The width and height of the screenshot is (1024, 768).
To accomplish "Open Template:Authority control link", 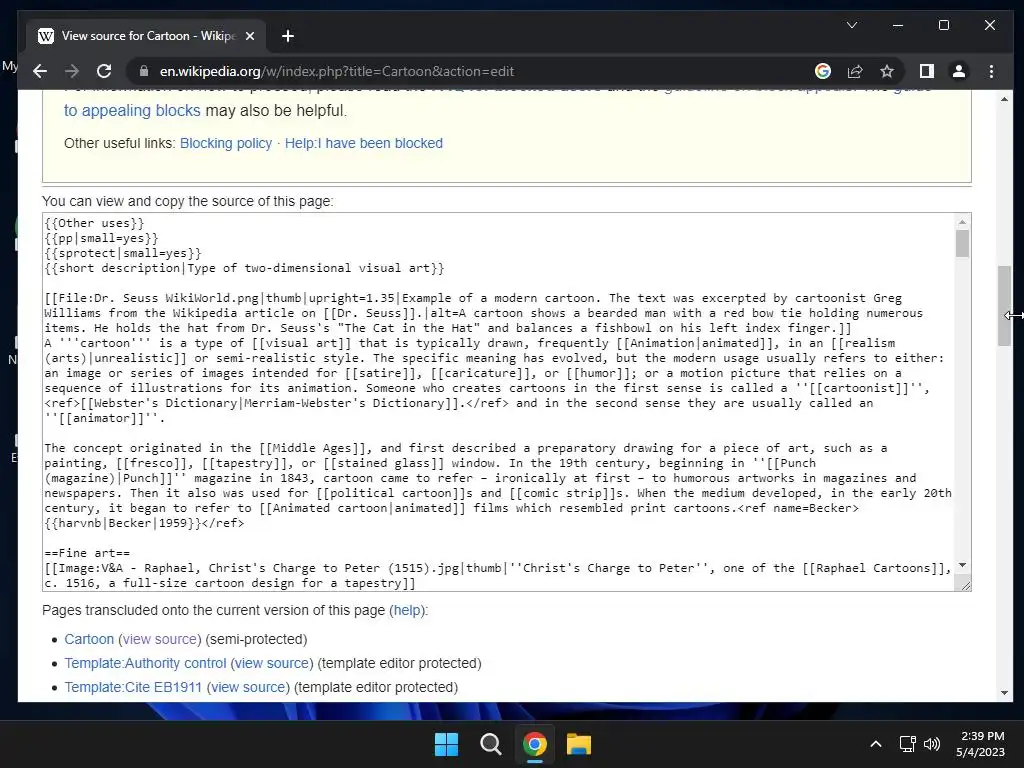I will point(145,663).
